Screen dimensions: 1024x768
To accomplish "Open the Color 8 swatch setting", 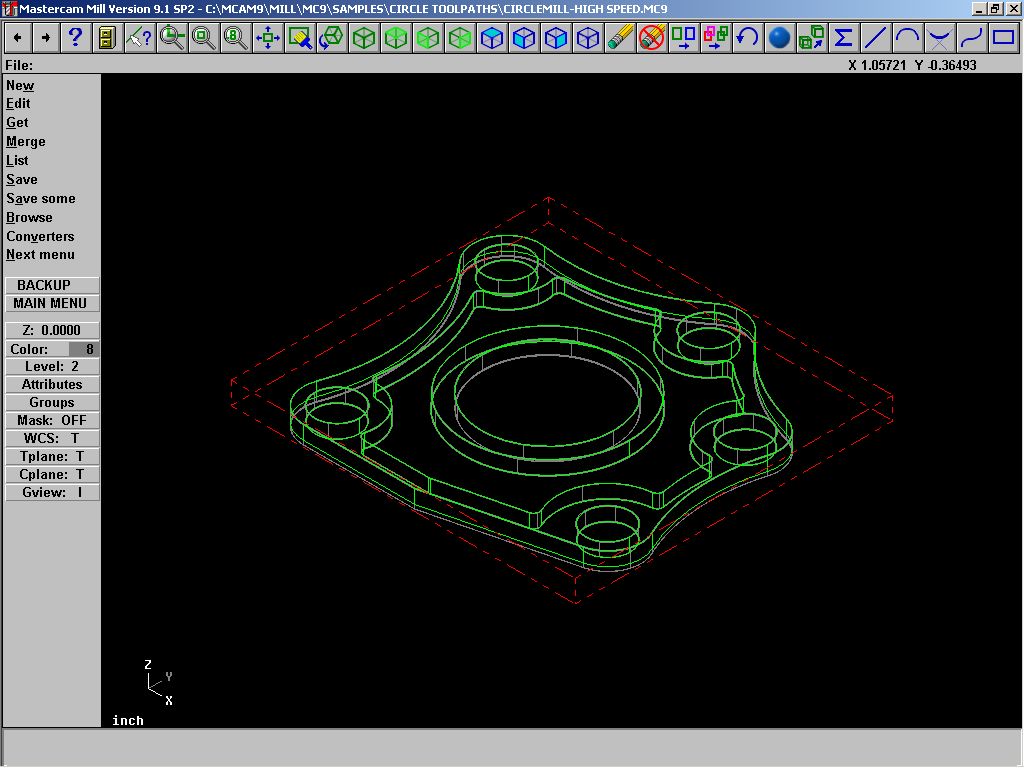I will coord(52,349).
